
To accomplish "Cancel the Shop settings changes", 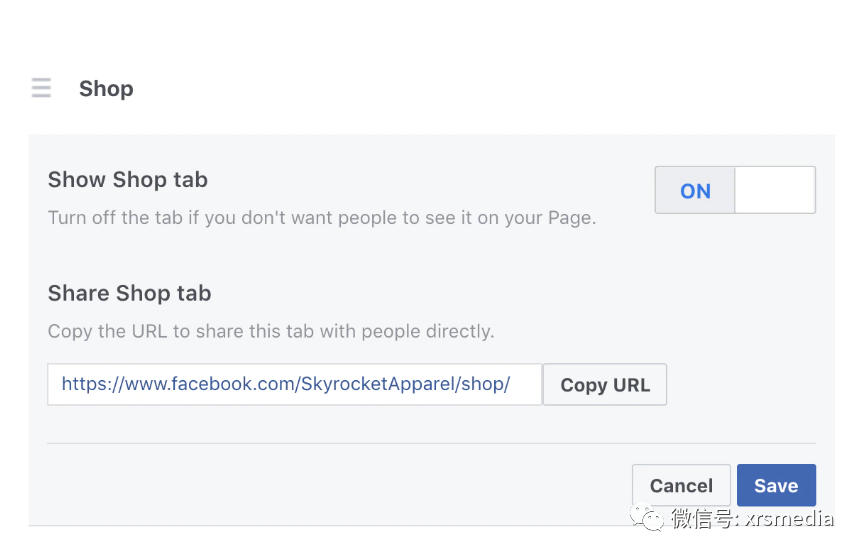I will [681, 486].
